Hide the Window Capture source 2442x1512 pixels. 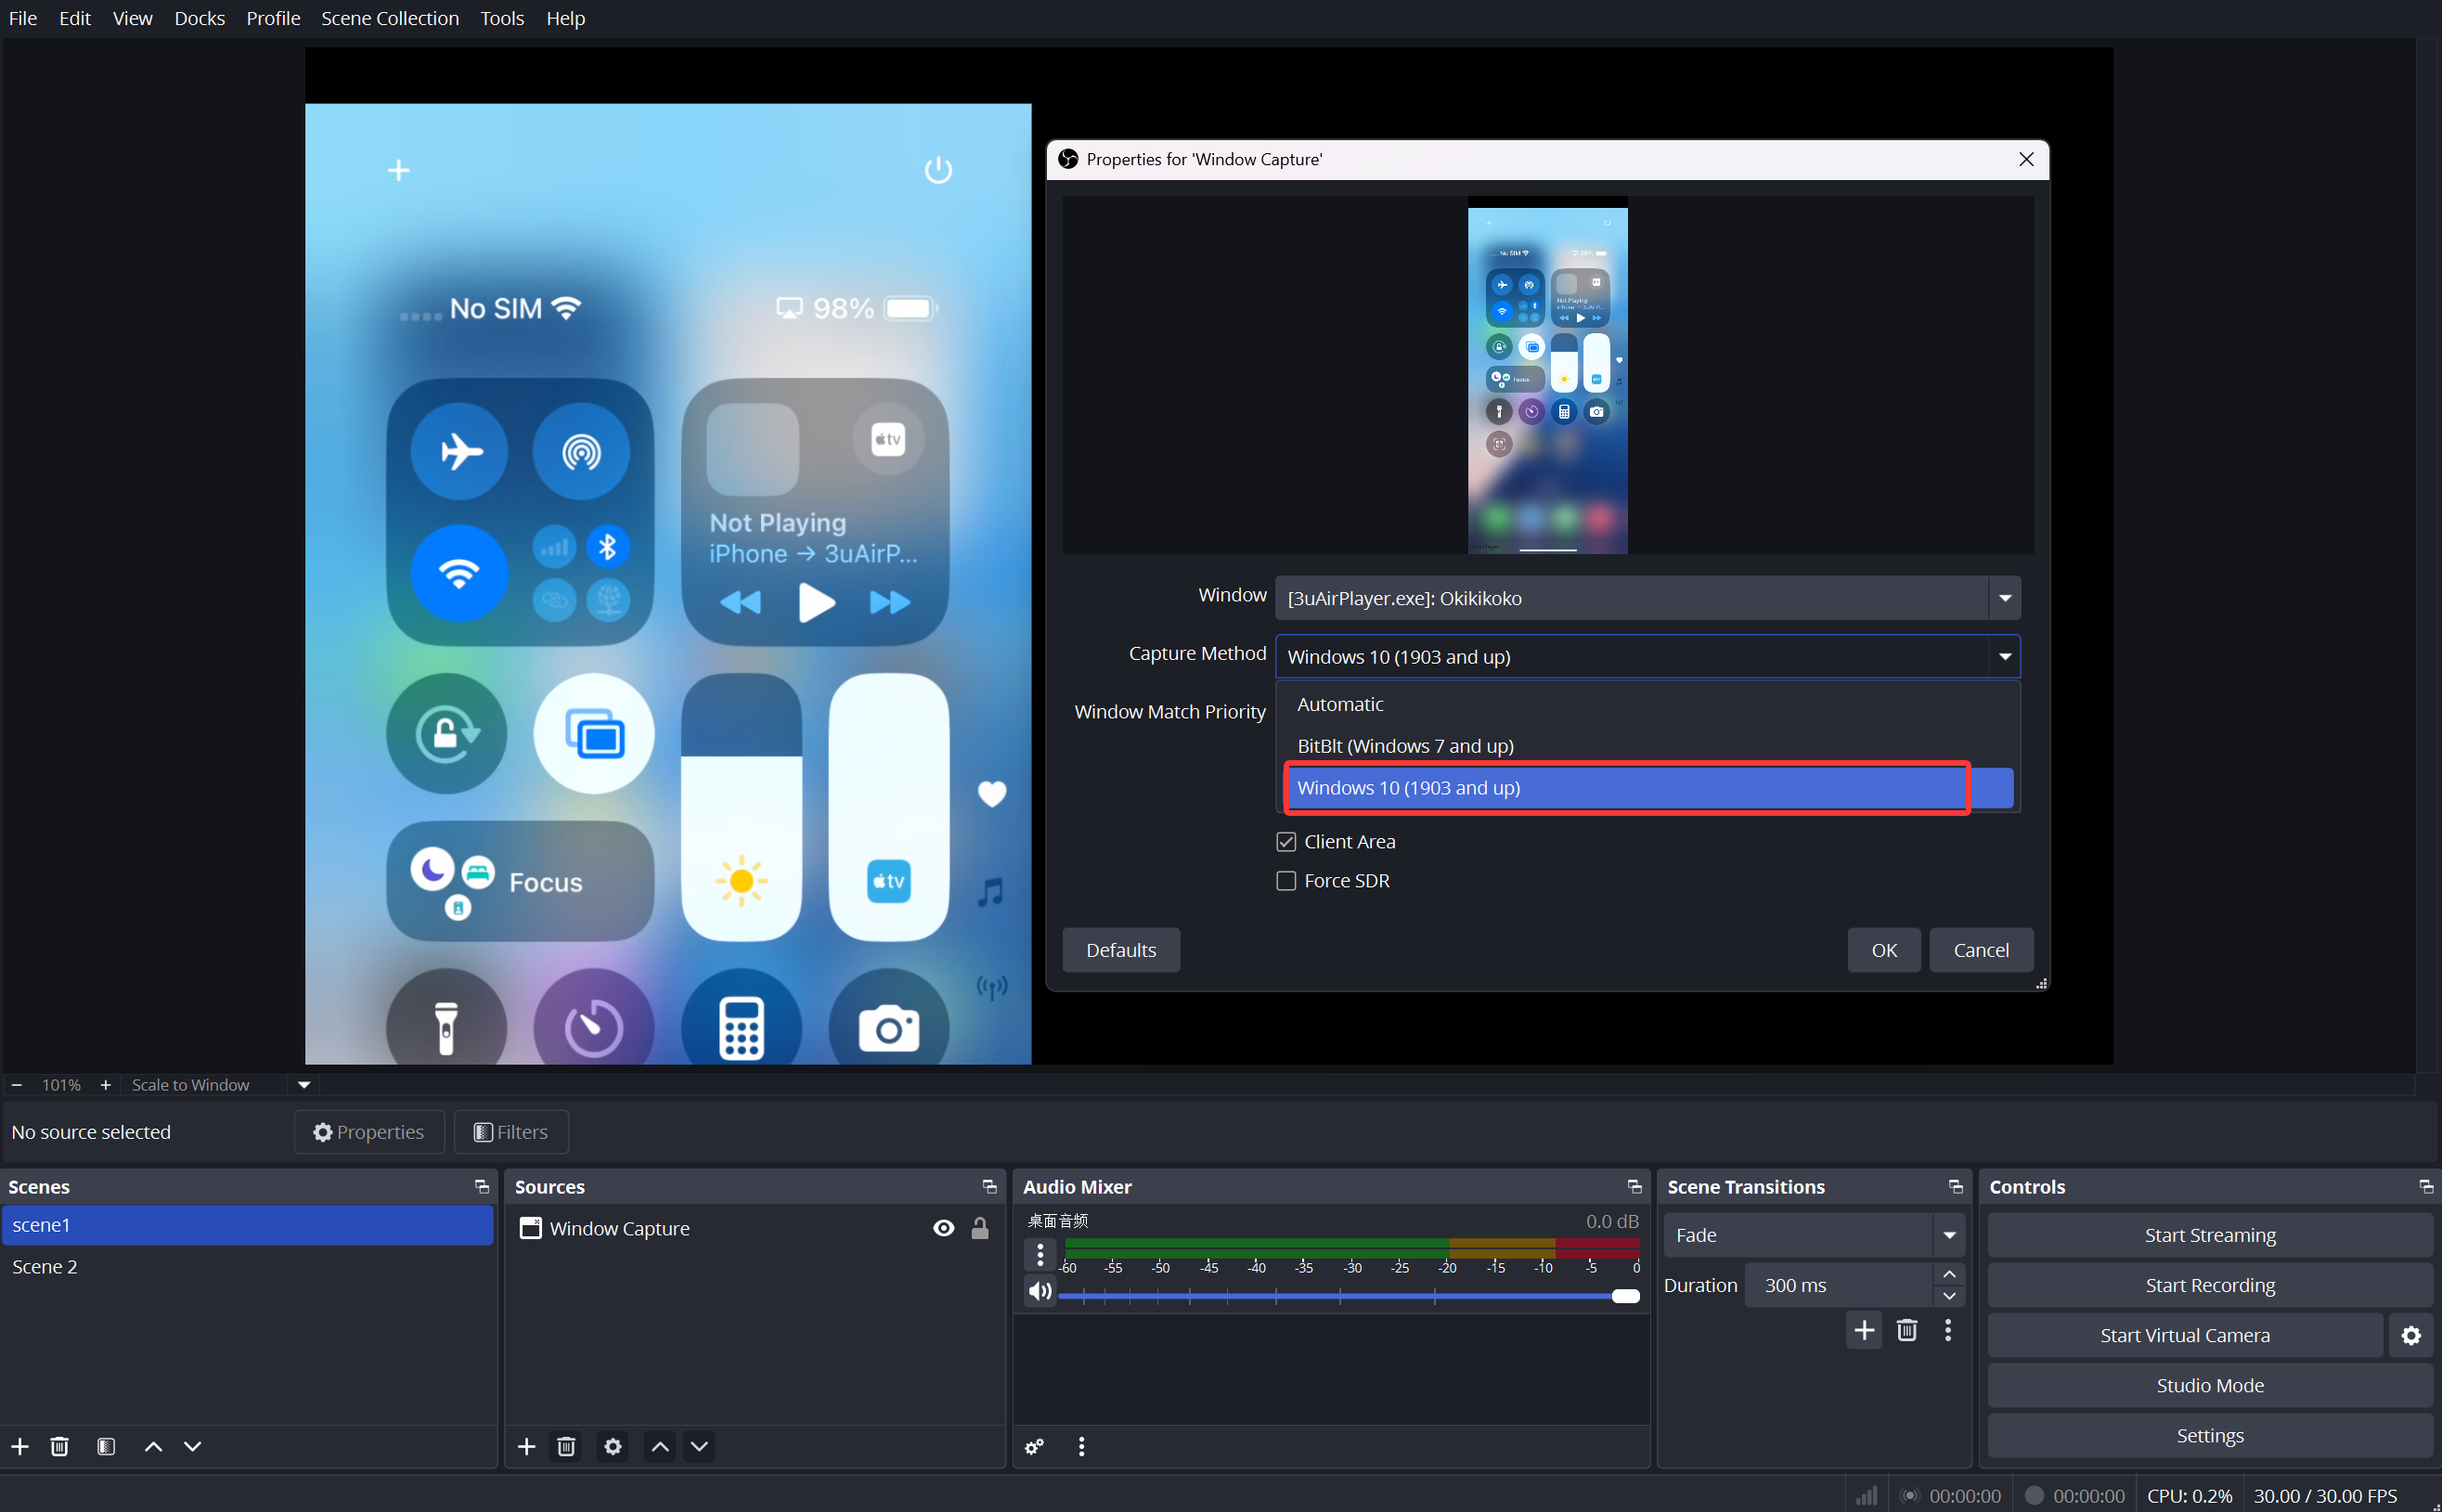[x=943, y=1227]
